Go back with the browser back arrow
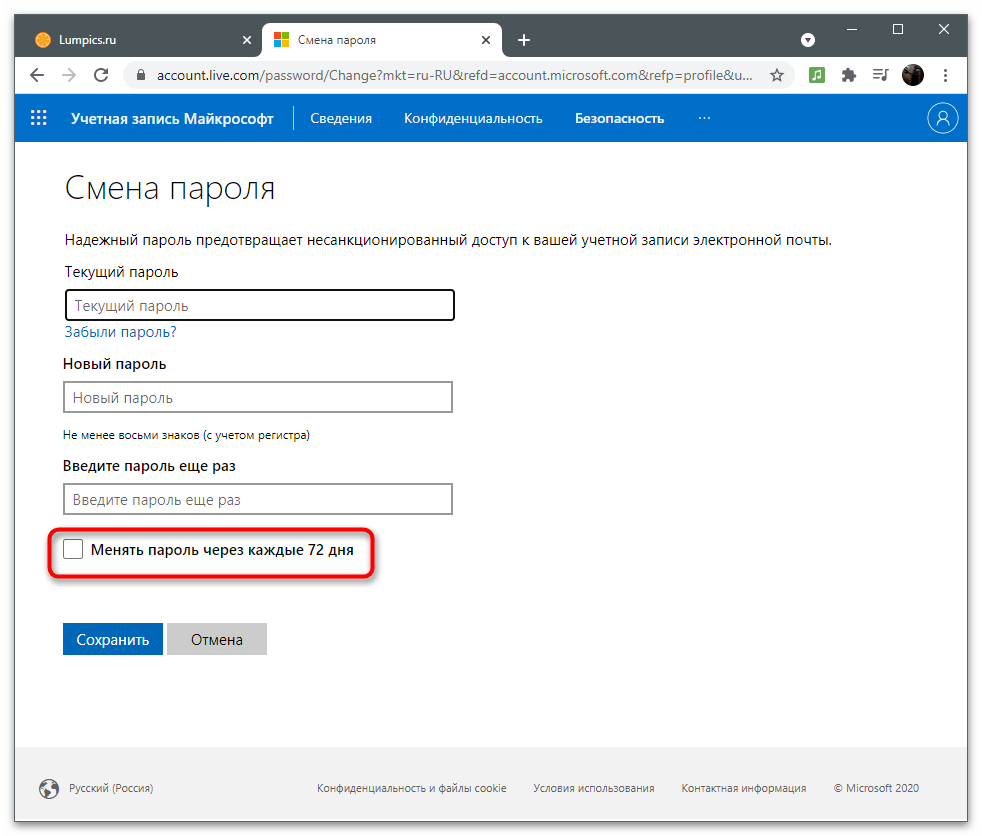This screenshot has width=982, height=836. pos(37,75)
